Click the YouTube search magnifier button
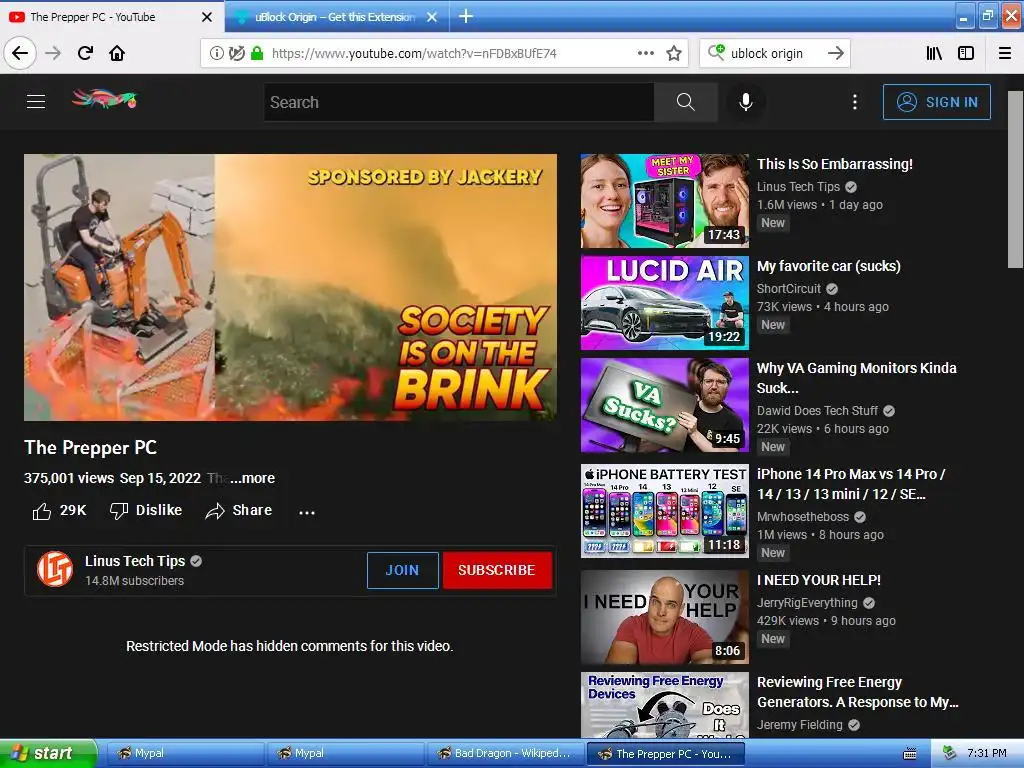Image resolution: width=1024 pixels, height=768 pixels. tap(686, 102)
